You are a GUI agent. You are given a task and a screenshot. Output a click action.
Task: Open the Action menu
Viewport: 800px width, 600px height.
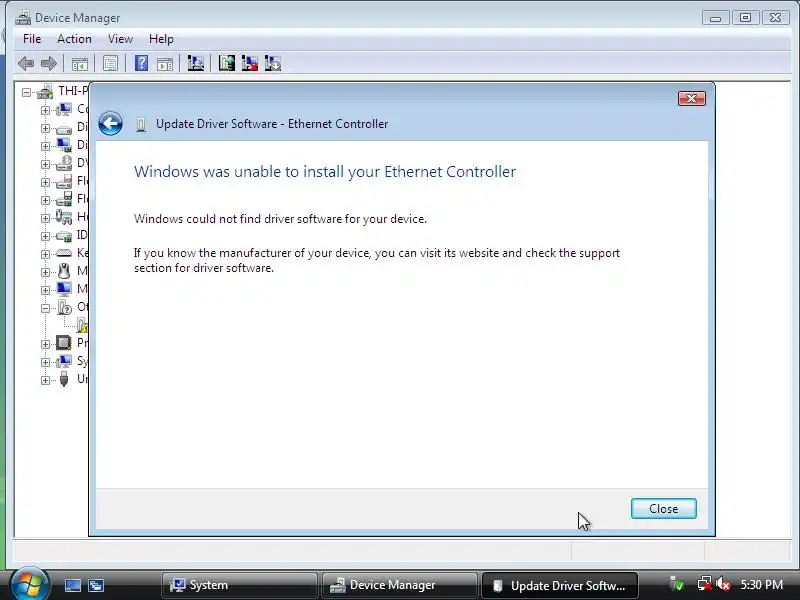(x=74, y=39)
